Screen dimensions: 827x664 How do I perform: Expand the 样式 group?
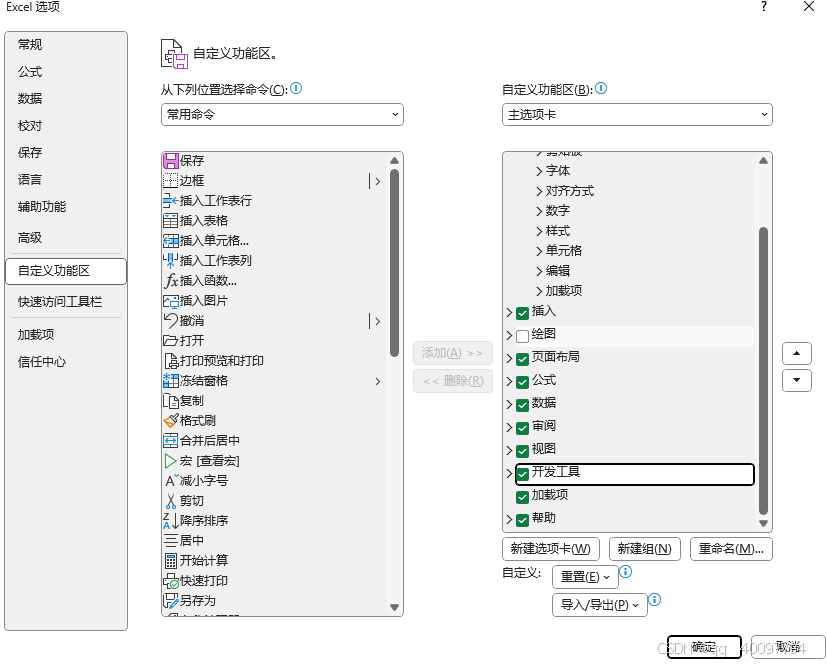coord(539,232)
